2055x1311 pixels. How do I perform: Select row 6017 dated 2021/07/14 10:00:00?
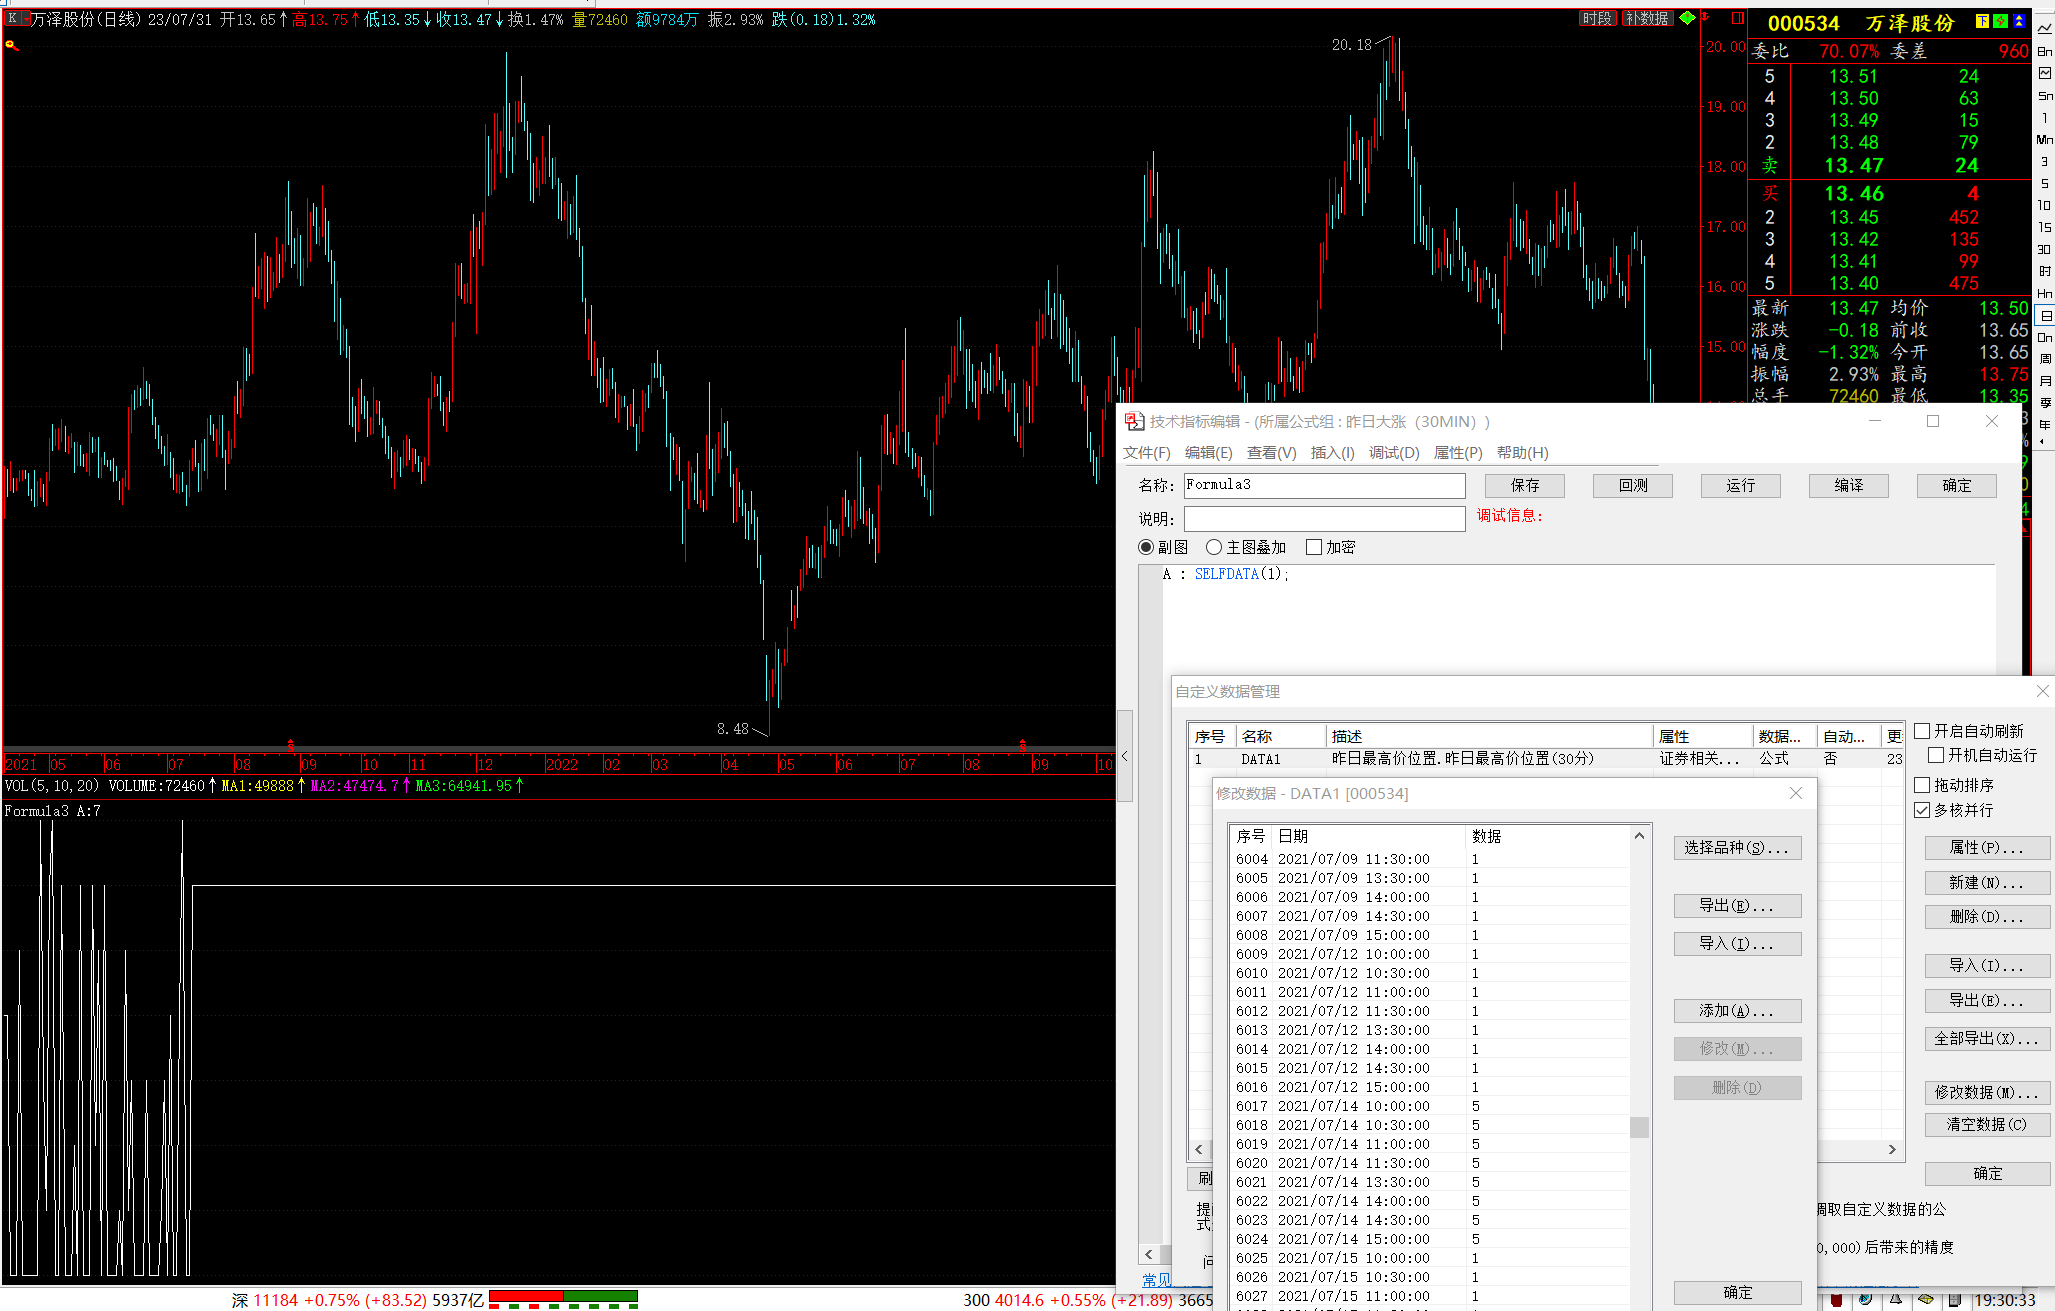pos(1430,1106)
